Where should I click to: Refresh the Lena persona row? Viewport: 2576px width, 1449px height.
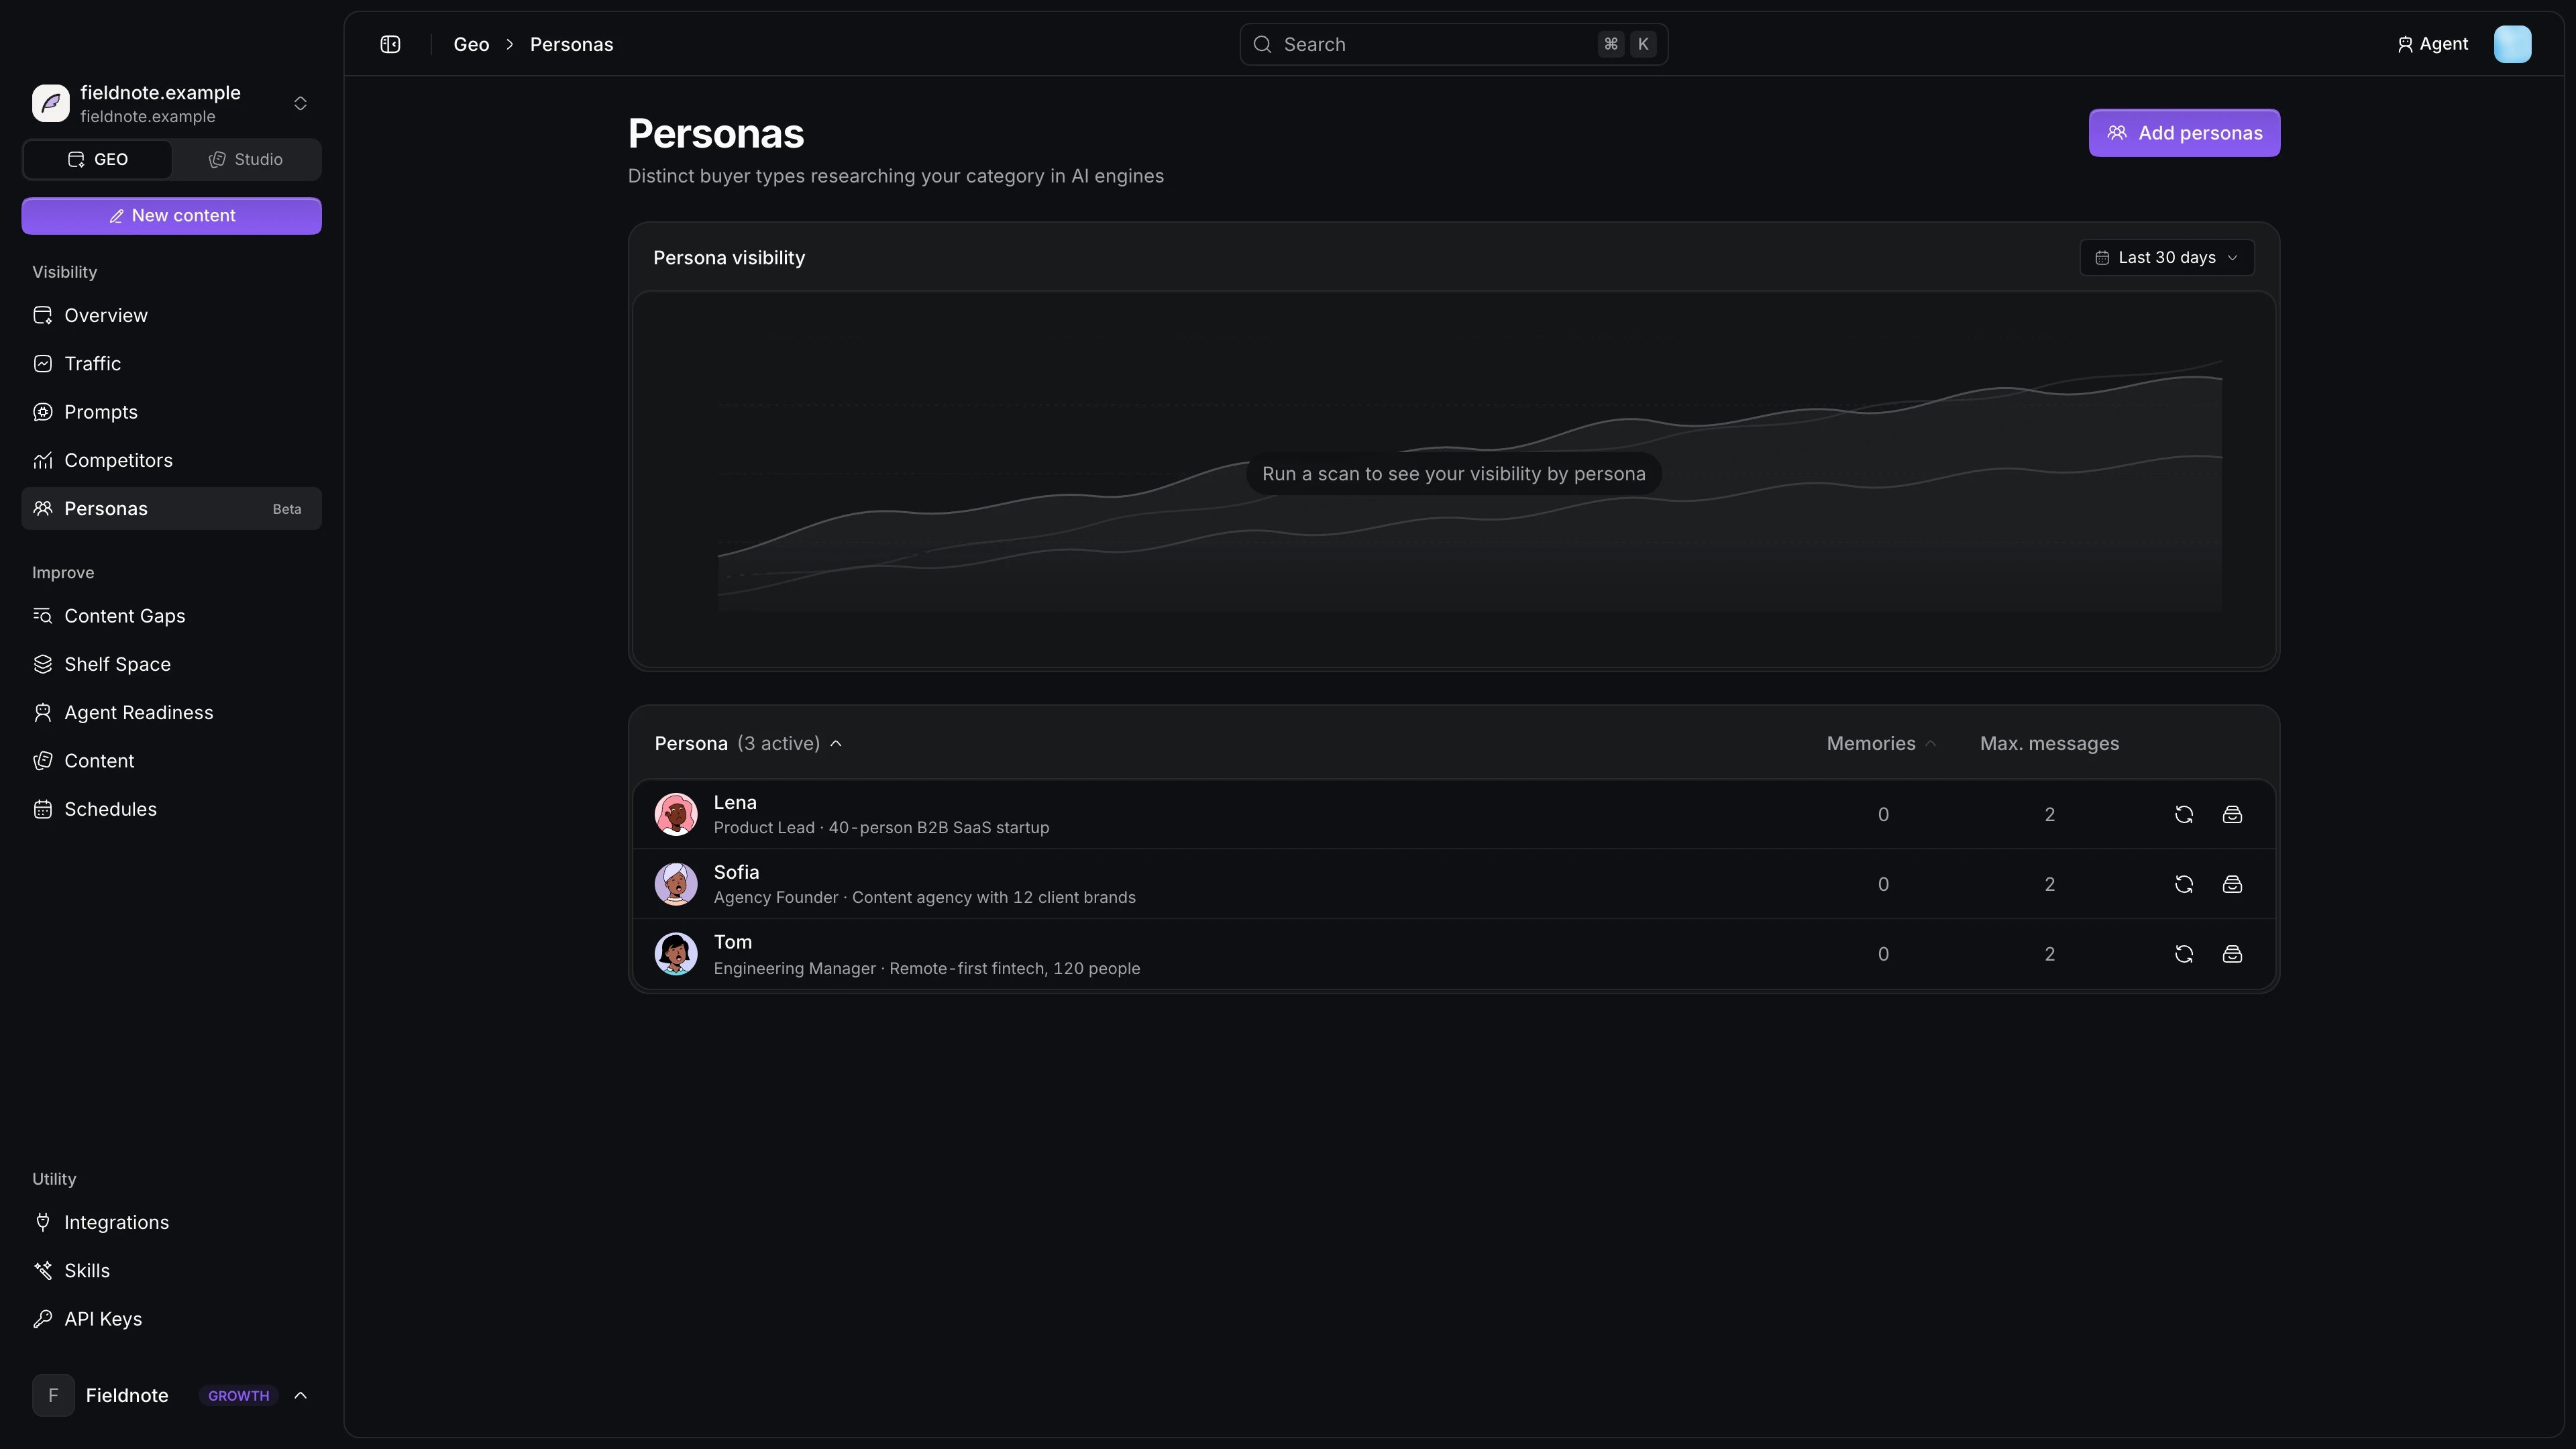2184,814
